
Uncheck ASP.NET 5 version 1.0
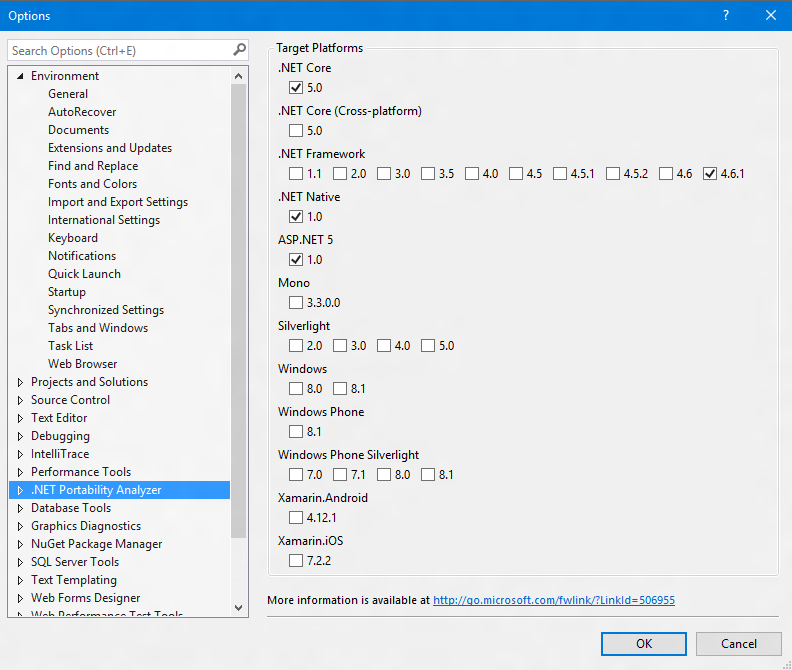click(296, 260)
